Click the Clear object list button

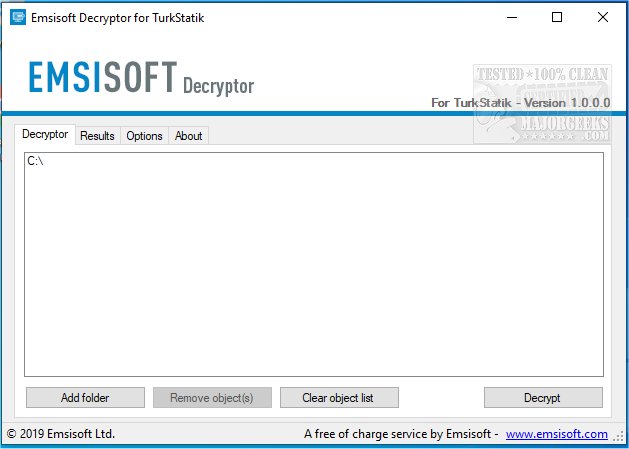(339, 398)
